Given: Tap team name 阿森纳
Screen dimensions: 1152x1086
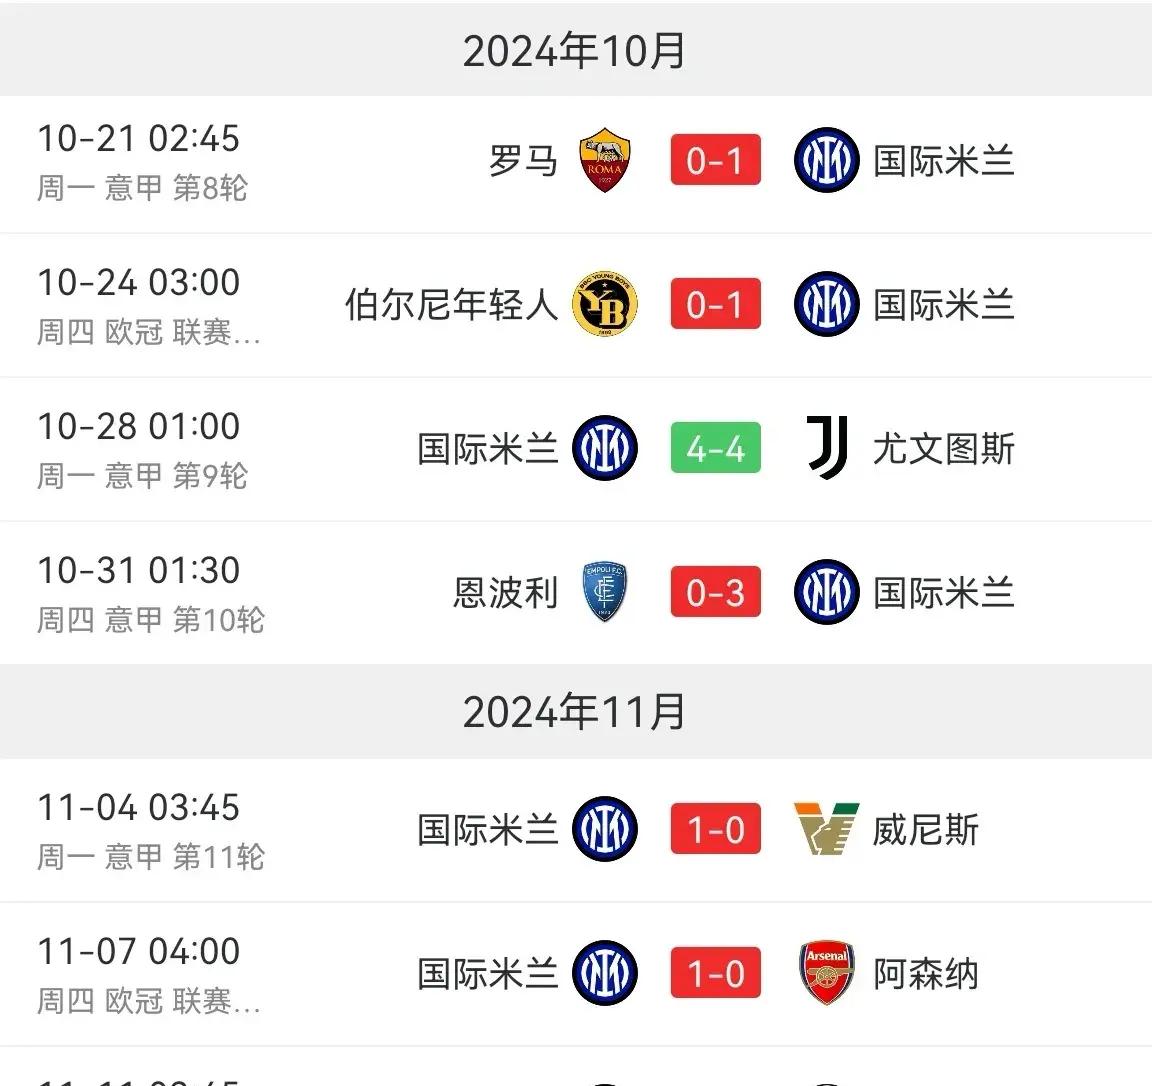Looking at the screenshot, I should 925,973.
